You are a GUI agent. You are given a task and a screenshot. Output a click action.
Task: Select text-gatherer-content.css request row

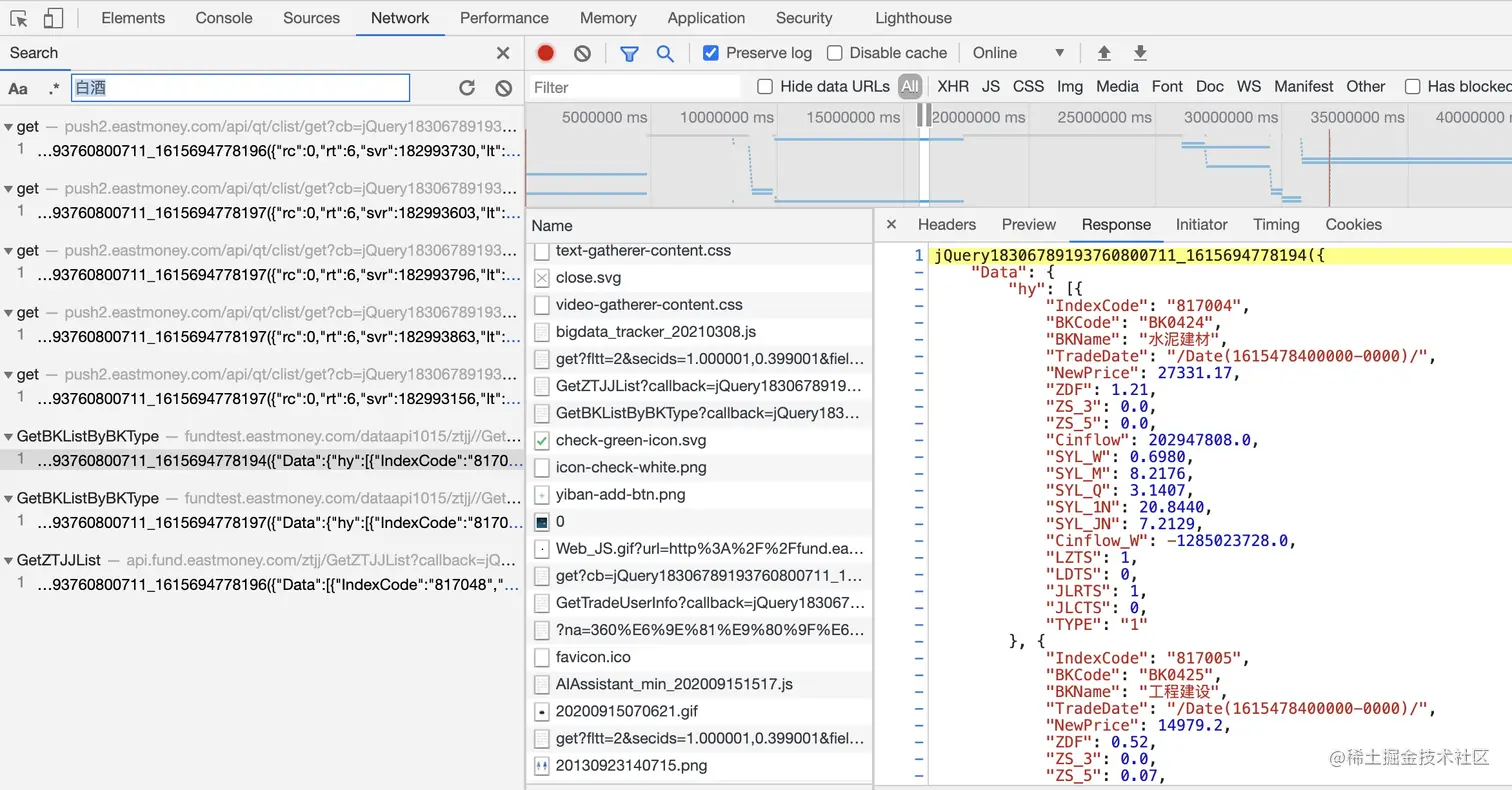(699, 251)
